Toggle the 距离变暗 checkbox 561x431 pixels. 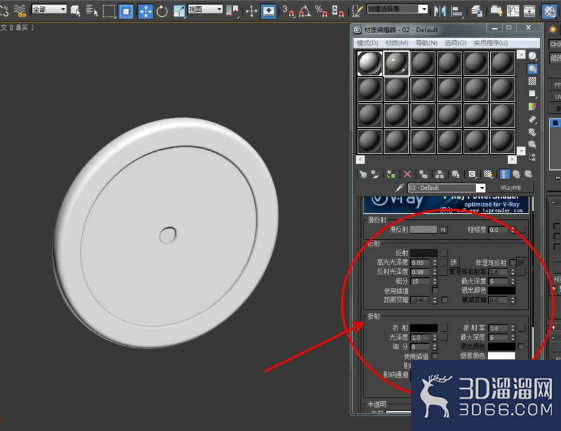click(x=444, y=299)
